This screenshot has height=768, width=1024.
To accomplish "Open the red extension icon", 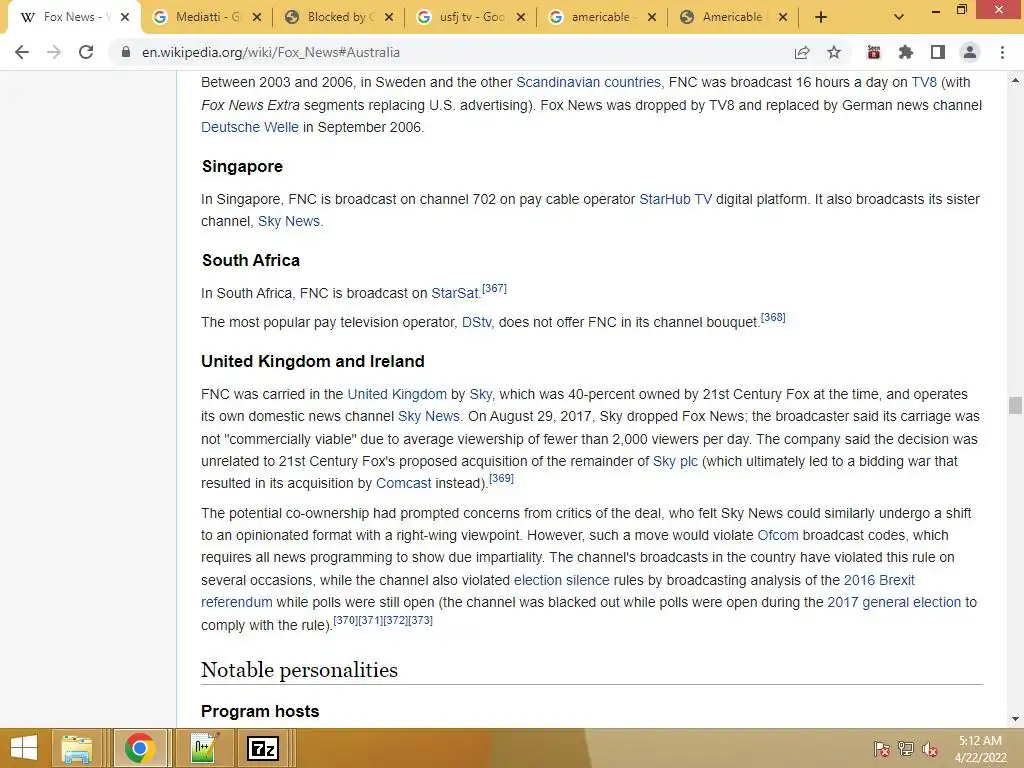I will 874,52.
